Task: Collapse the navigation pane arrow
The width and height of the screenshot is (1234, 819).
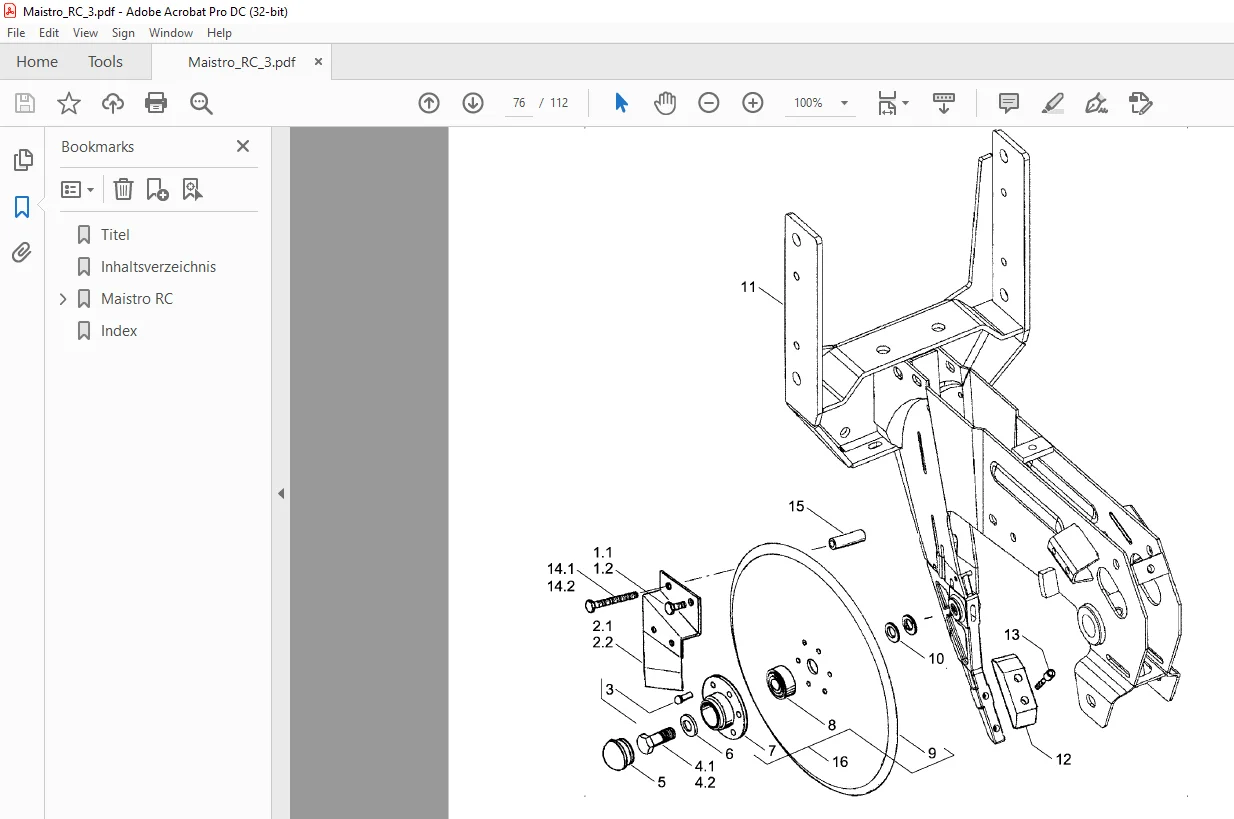Action: click(x=281, y=493)
